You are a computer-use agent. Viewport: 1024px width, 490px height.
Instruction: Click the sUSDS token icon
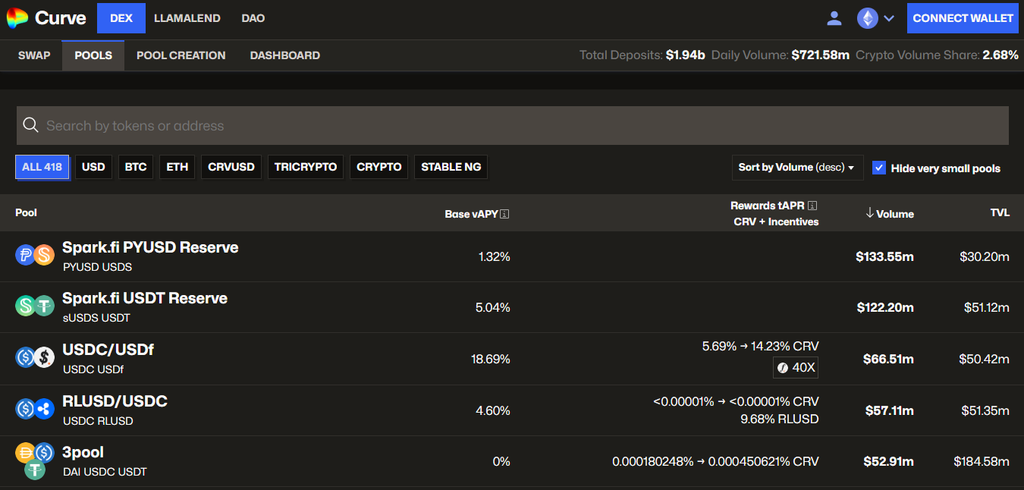pos(25,306)
